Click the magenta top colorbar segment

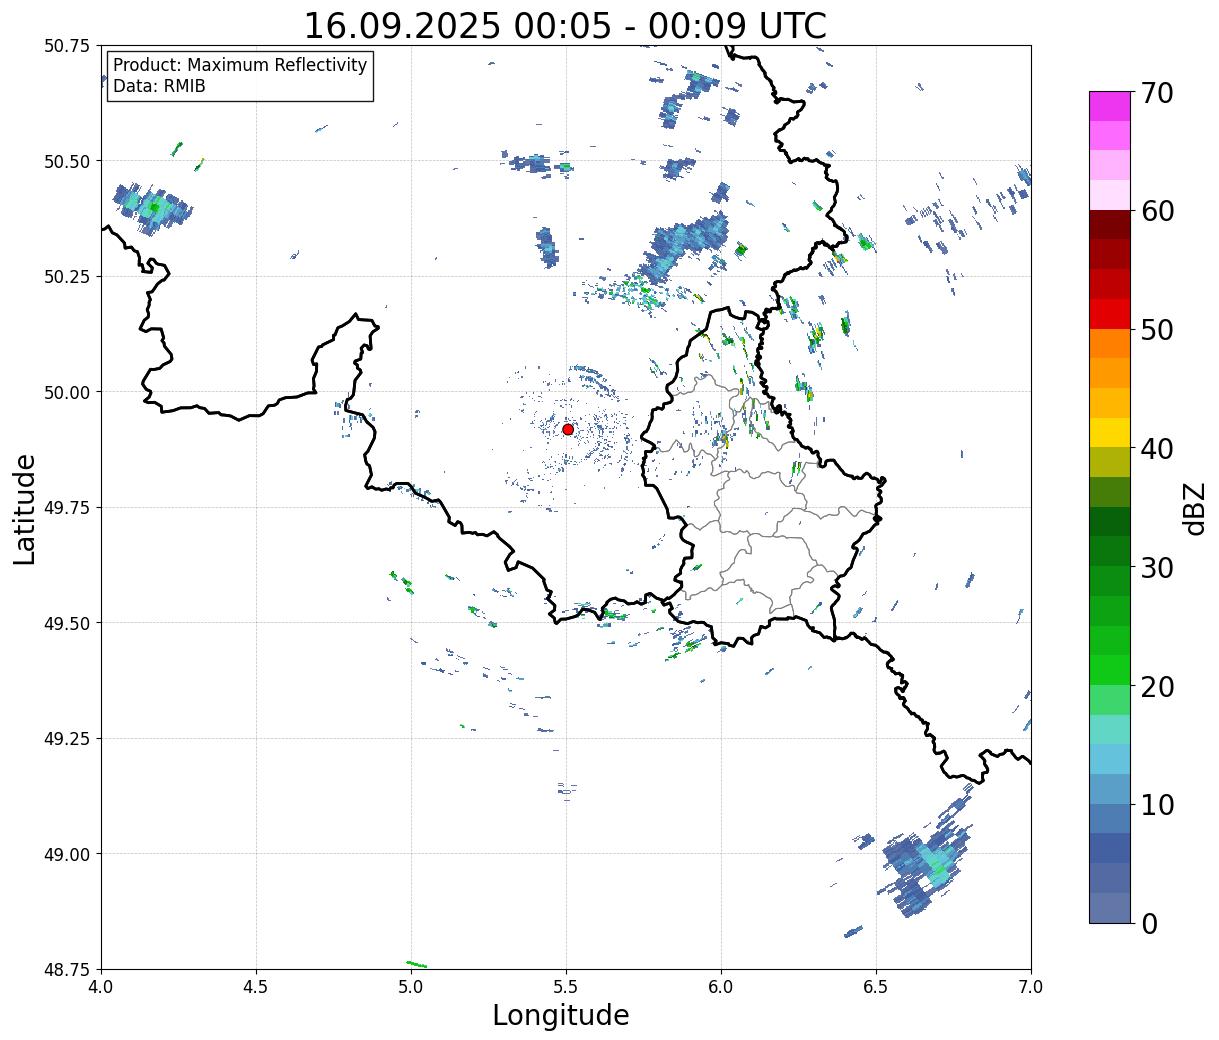click(1110, 106)
